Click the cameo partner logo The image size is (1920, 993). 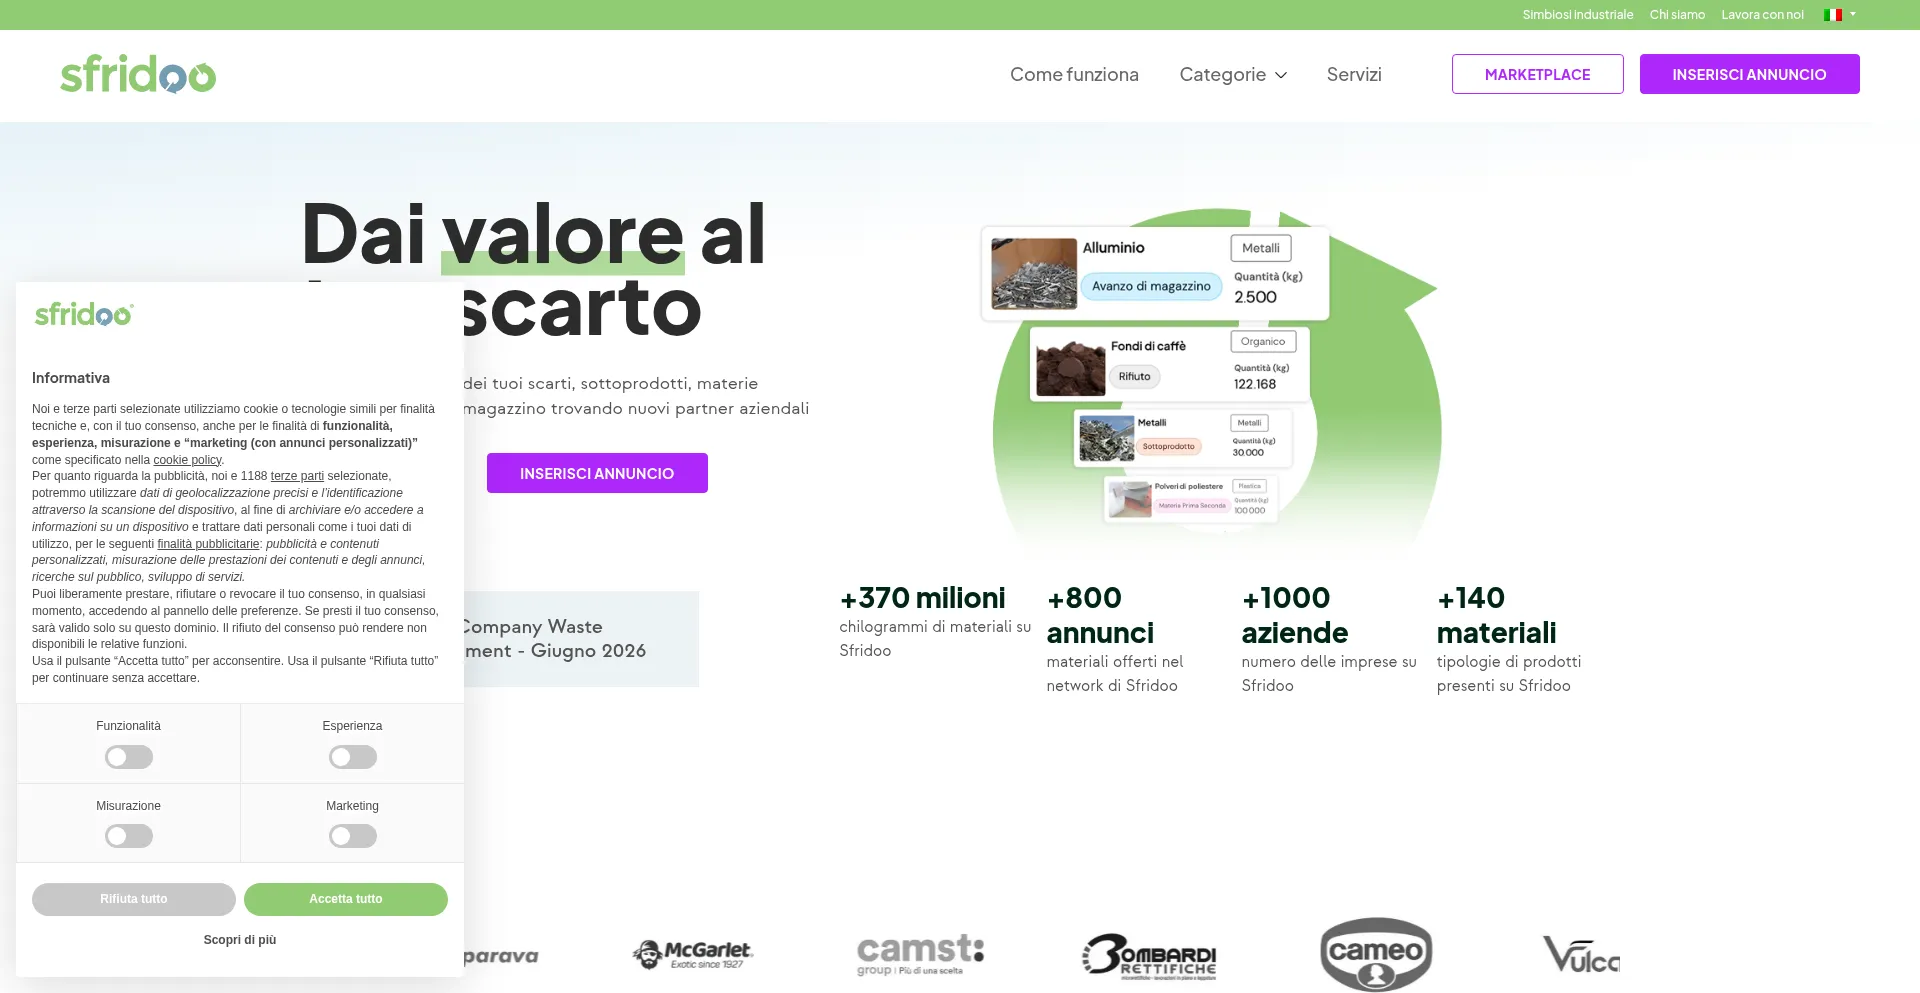tap(1376, 954)
